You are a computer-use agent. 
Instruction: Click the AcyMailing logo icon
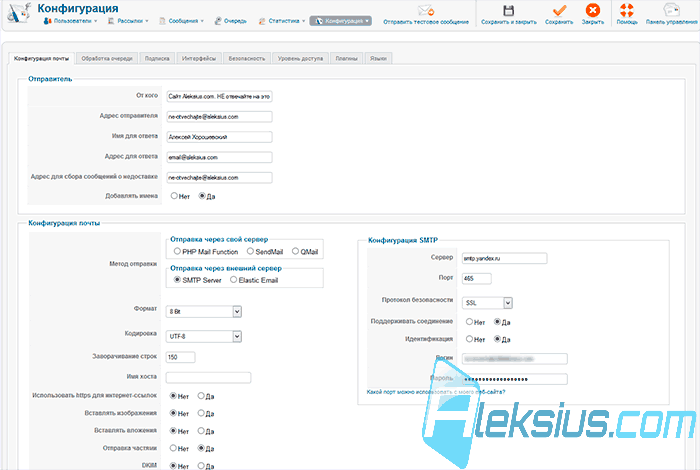pyautogui.click(x=19, y=12)
